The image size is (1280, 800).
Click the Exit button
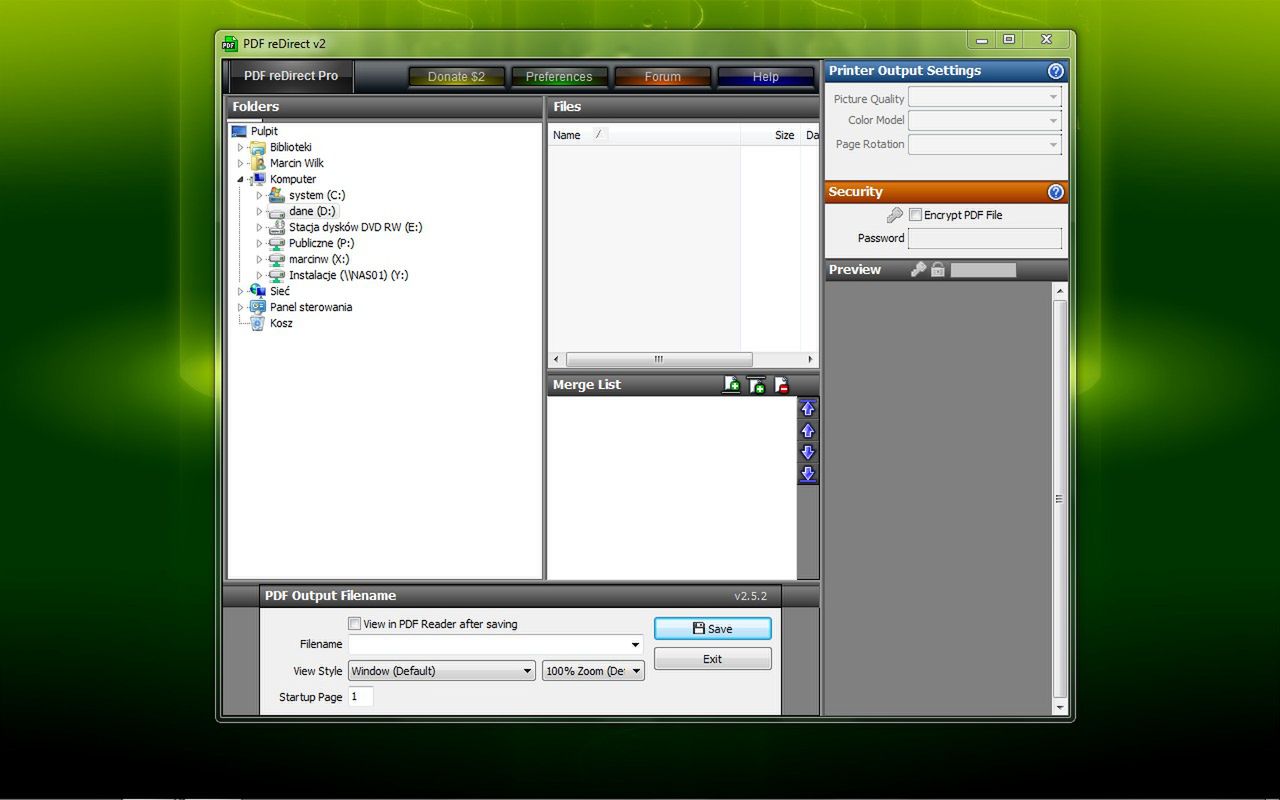(713, 659)
